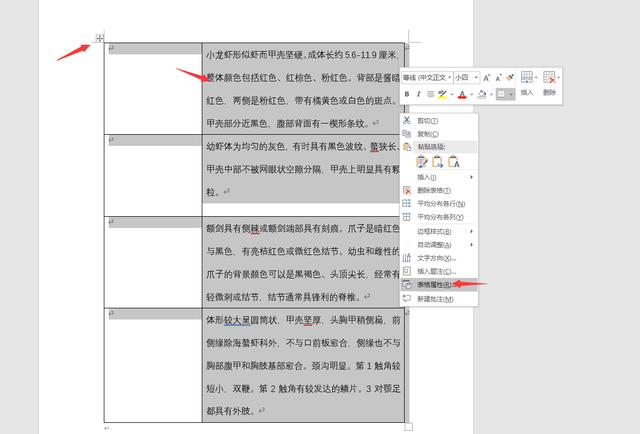Open the 插入(I) submenu

tap(439, 177)
